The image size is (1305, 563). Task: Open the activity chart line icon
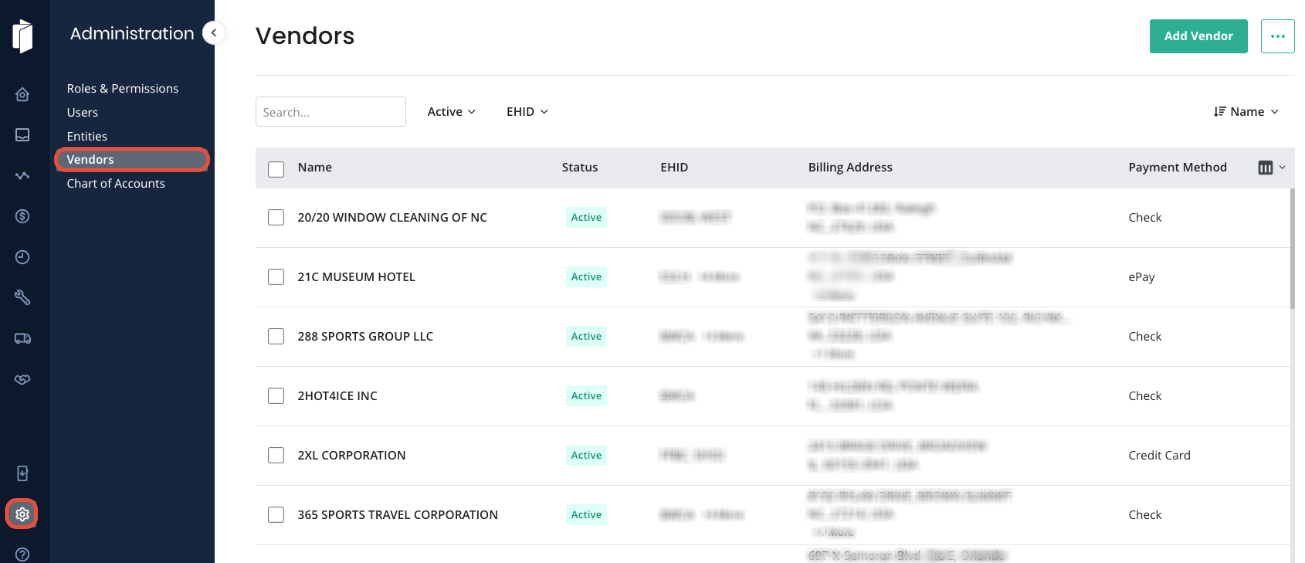coord(22,176)
